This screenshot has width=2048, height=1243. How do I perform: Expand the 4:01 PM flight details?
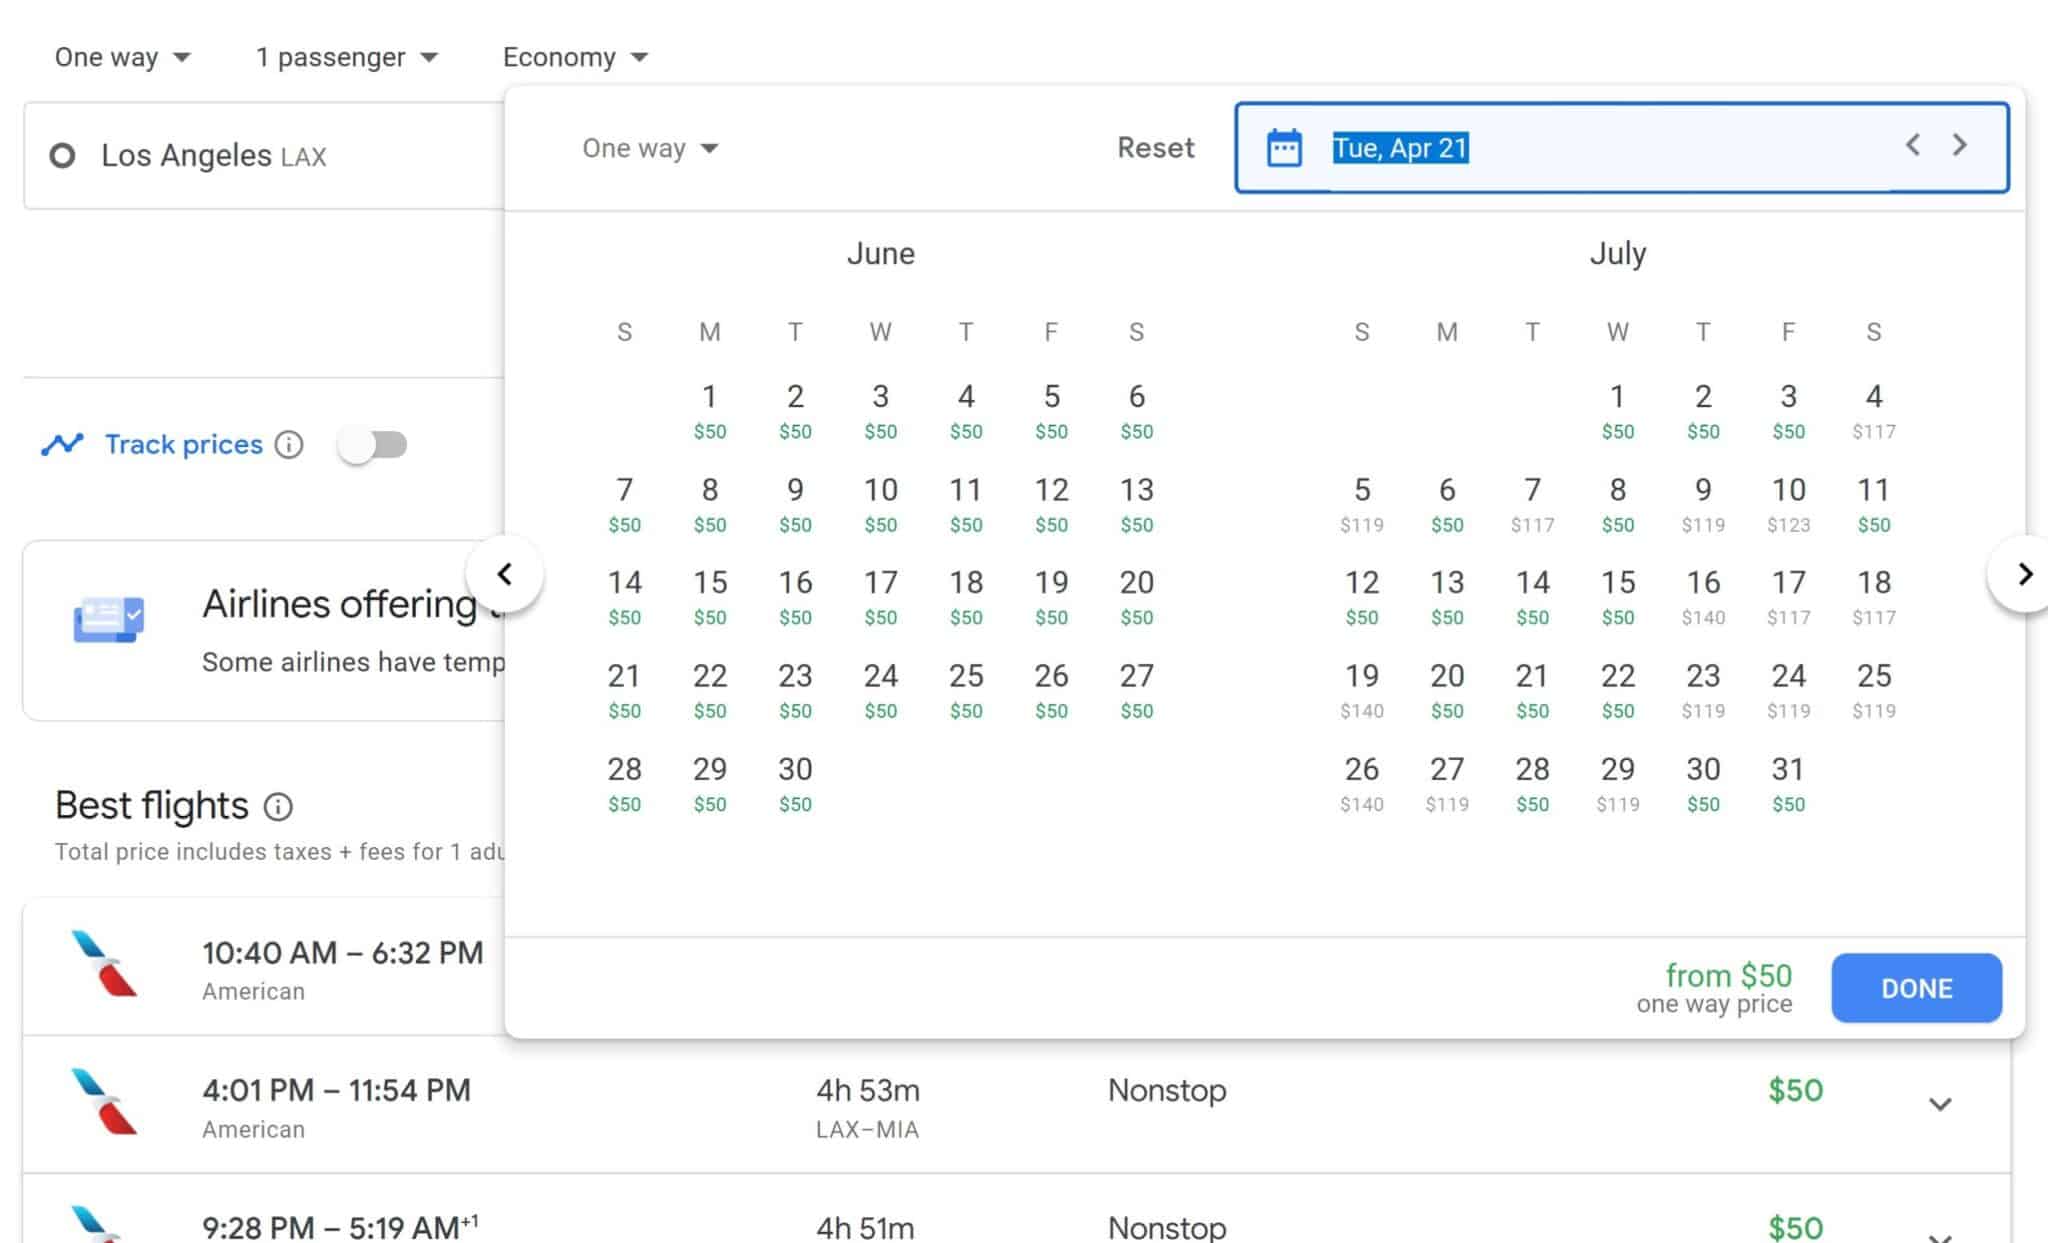point(1940,1104)
